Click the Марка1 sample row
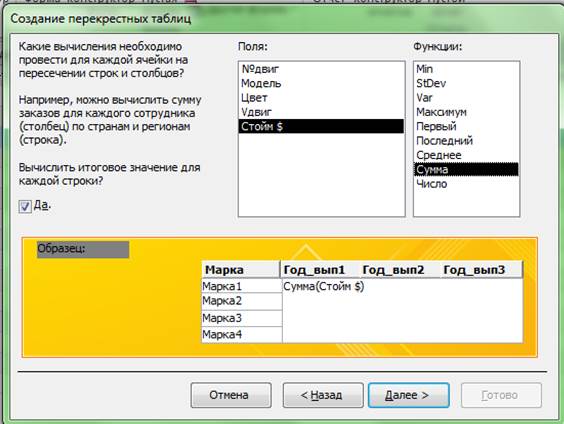The image size is (564, 424). [x=242, y=286]
